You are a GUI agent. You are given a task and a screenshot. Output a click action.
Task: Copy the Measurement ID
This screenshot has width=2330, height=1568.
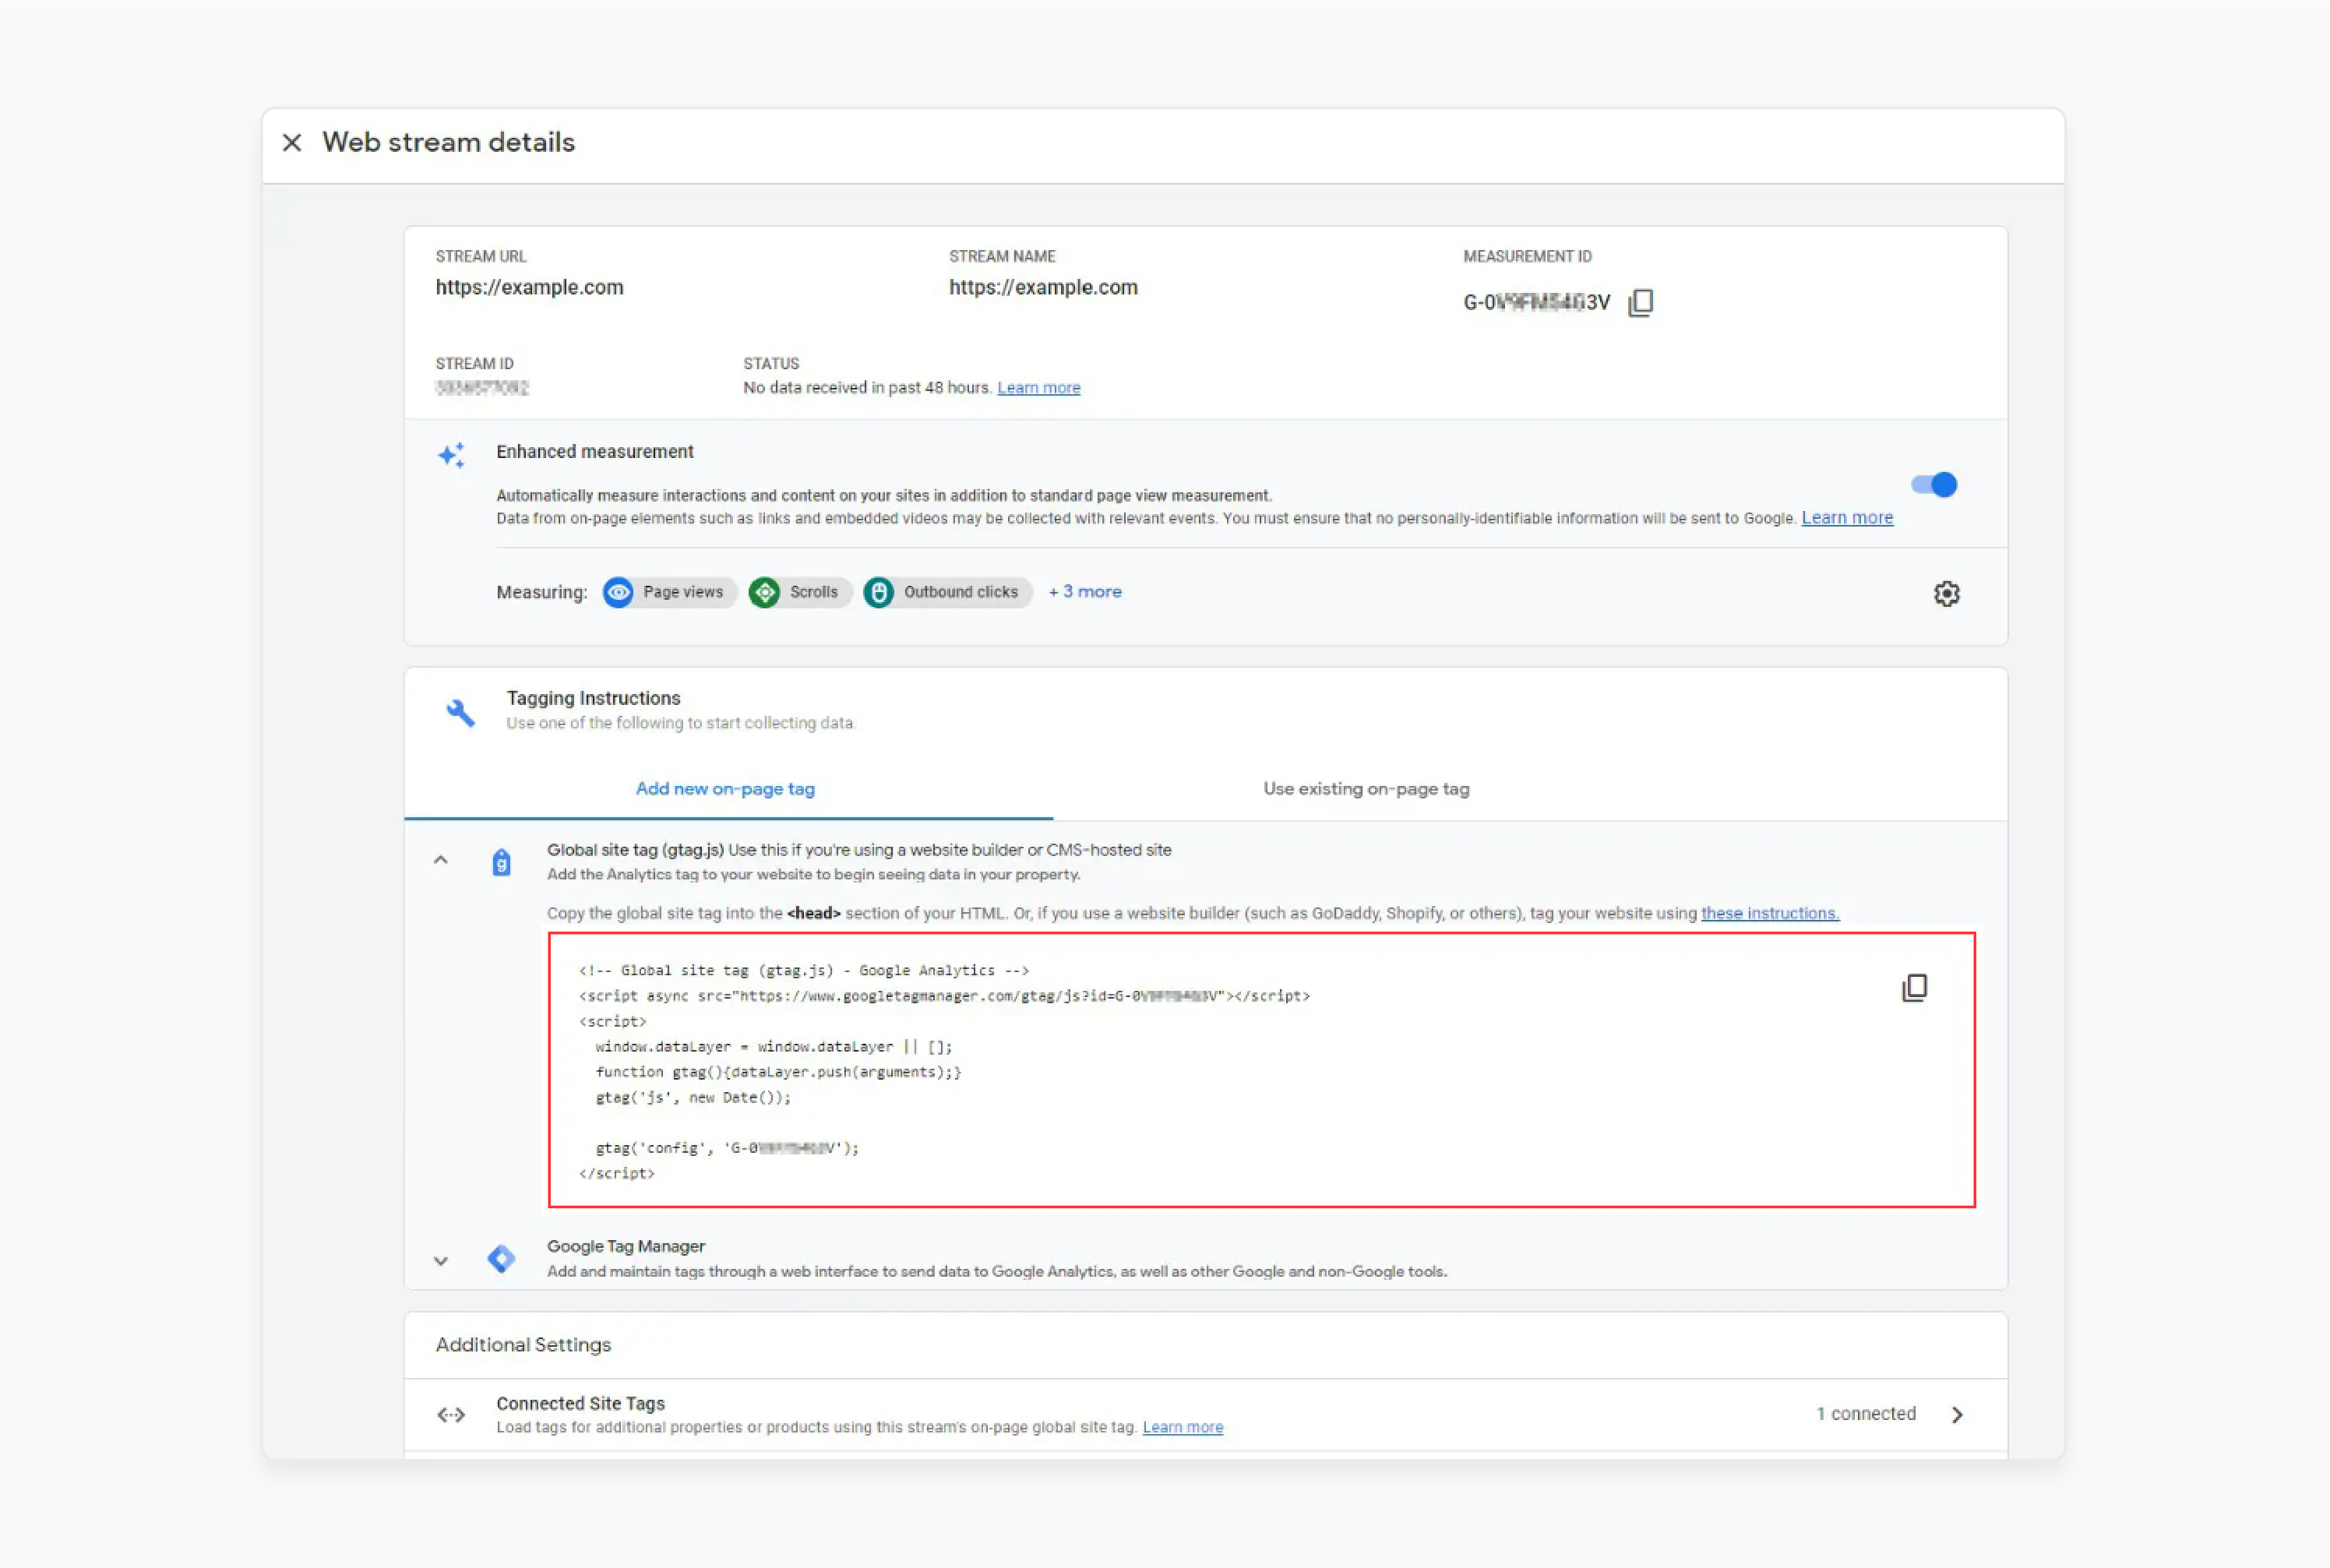(1641, 302)
